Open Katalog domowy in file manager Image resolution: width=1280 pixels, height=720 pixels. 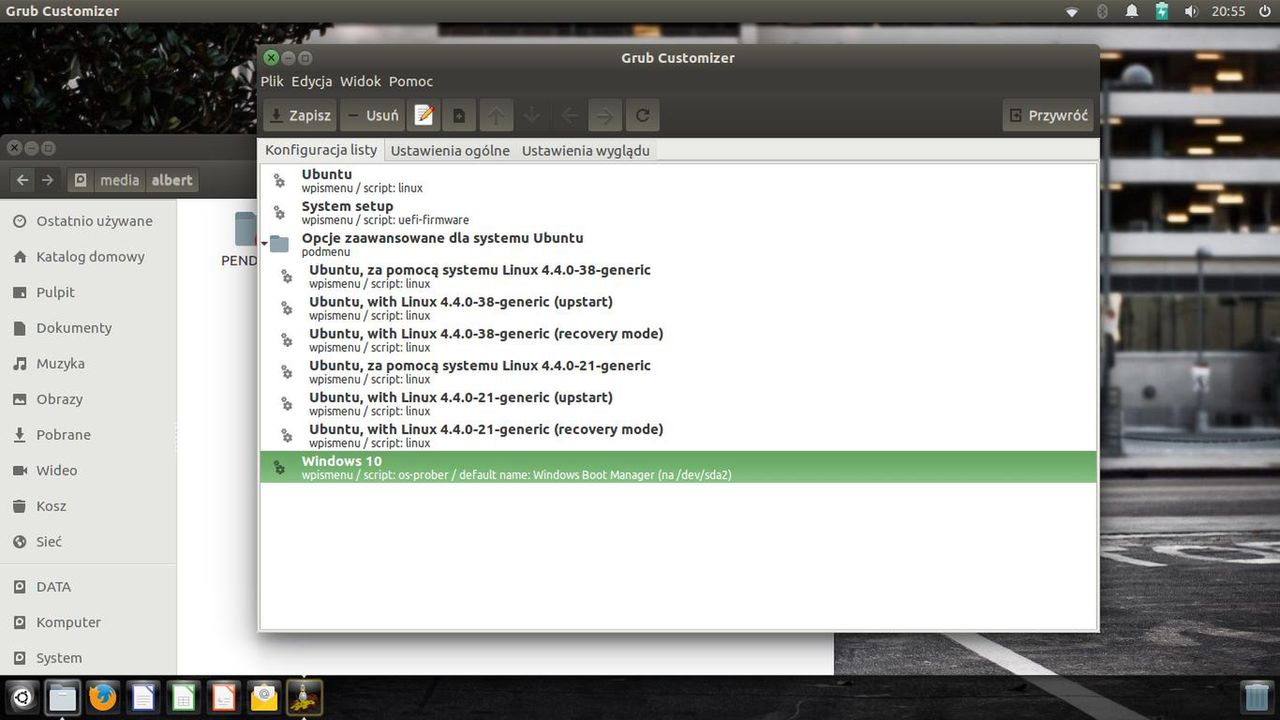tap(88, 257)
